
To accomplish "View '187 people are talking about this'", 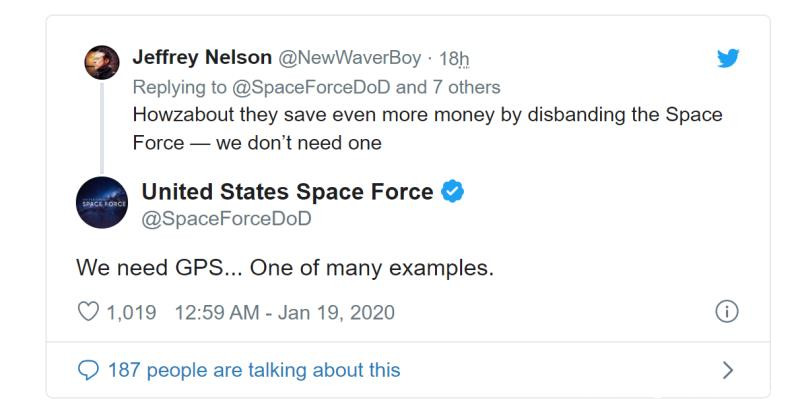I will (x=253, y=370).
